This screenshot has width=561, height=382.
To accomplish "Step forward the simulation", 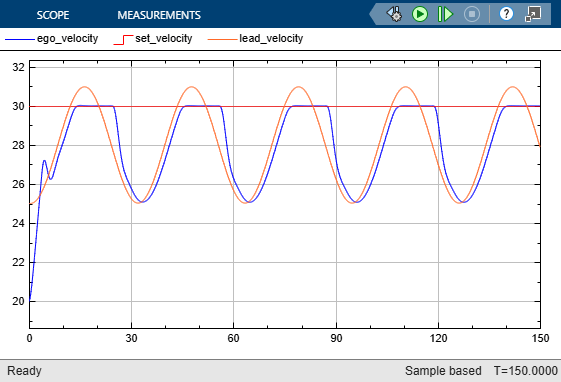I will point(445,14).
